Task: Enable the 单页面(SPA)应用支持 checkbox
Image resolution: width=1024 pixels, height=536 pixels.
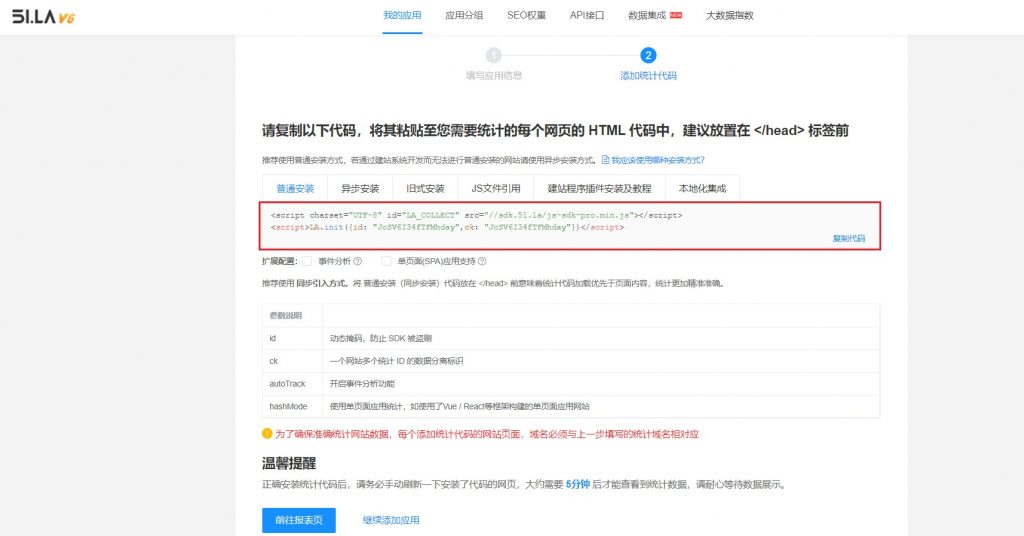Action: (386, 261)
